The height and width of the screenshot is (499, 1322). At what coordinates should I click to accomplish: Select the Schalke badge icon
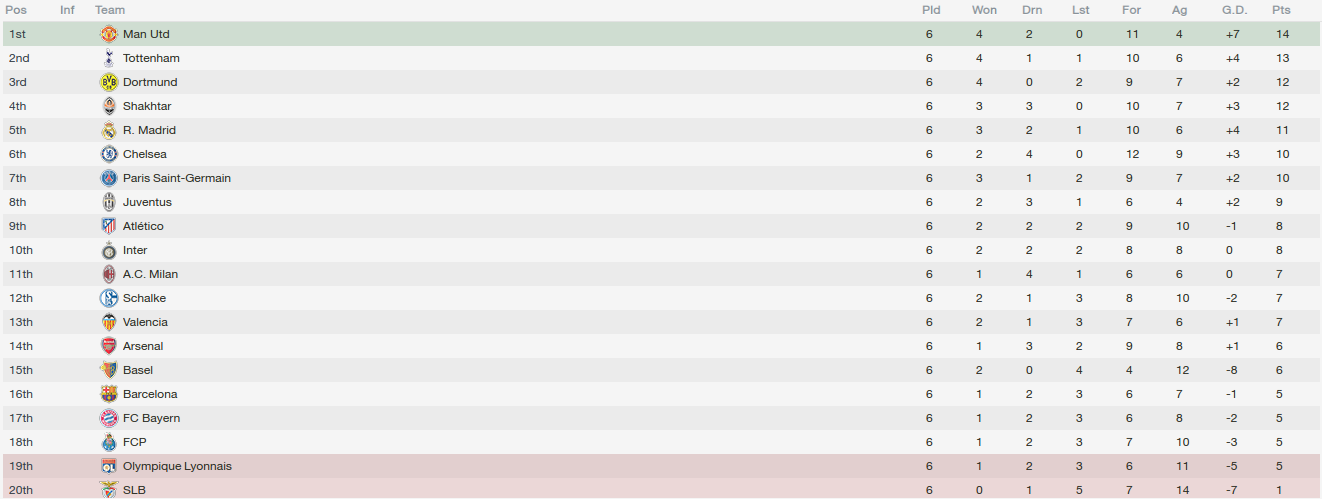(109, 298)
